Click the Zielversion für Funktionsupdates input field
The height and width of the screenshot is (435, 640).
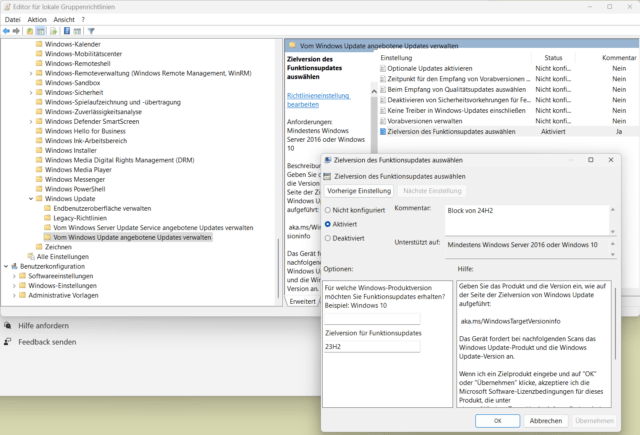372,346
